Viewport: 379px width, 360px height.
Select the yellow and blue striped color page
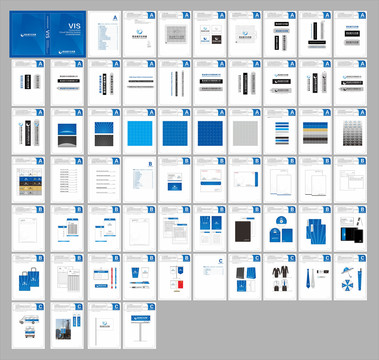coord(315,131)
